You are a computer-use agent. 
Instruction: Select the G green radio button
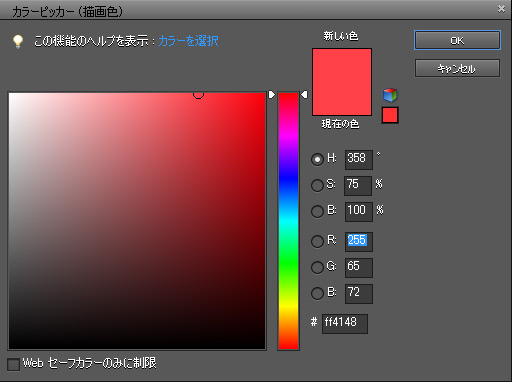coord(317,267)
